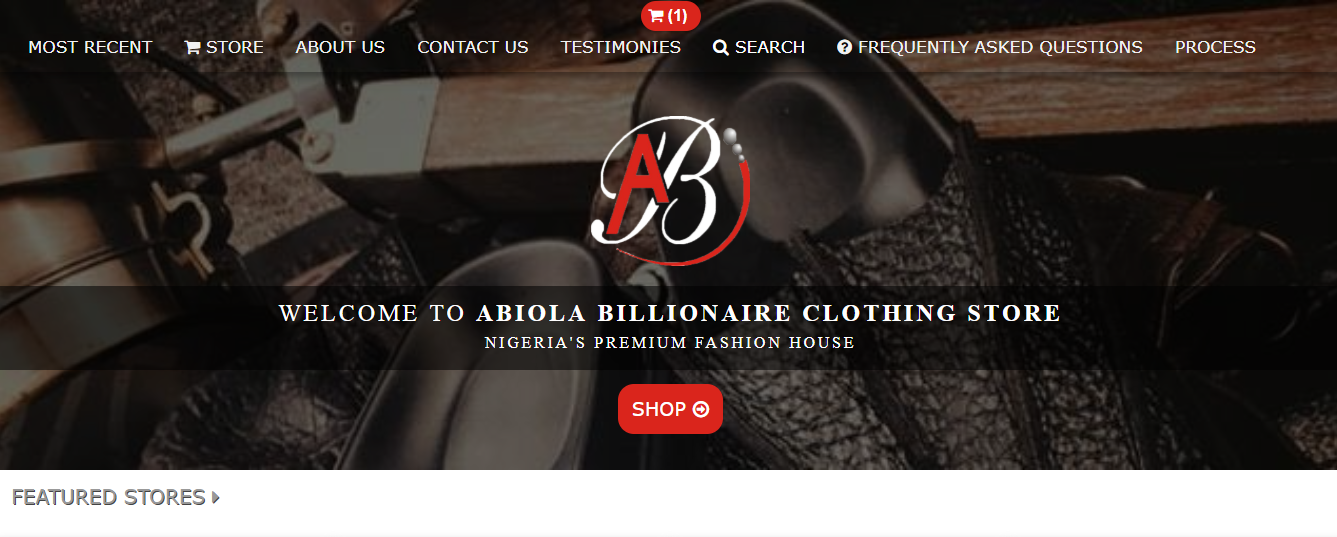
Task: Click the Nigeria's Premium Fashion House tagline
Action: [670, 343]
